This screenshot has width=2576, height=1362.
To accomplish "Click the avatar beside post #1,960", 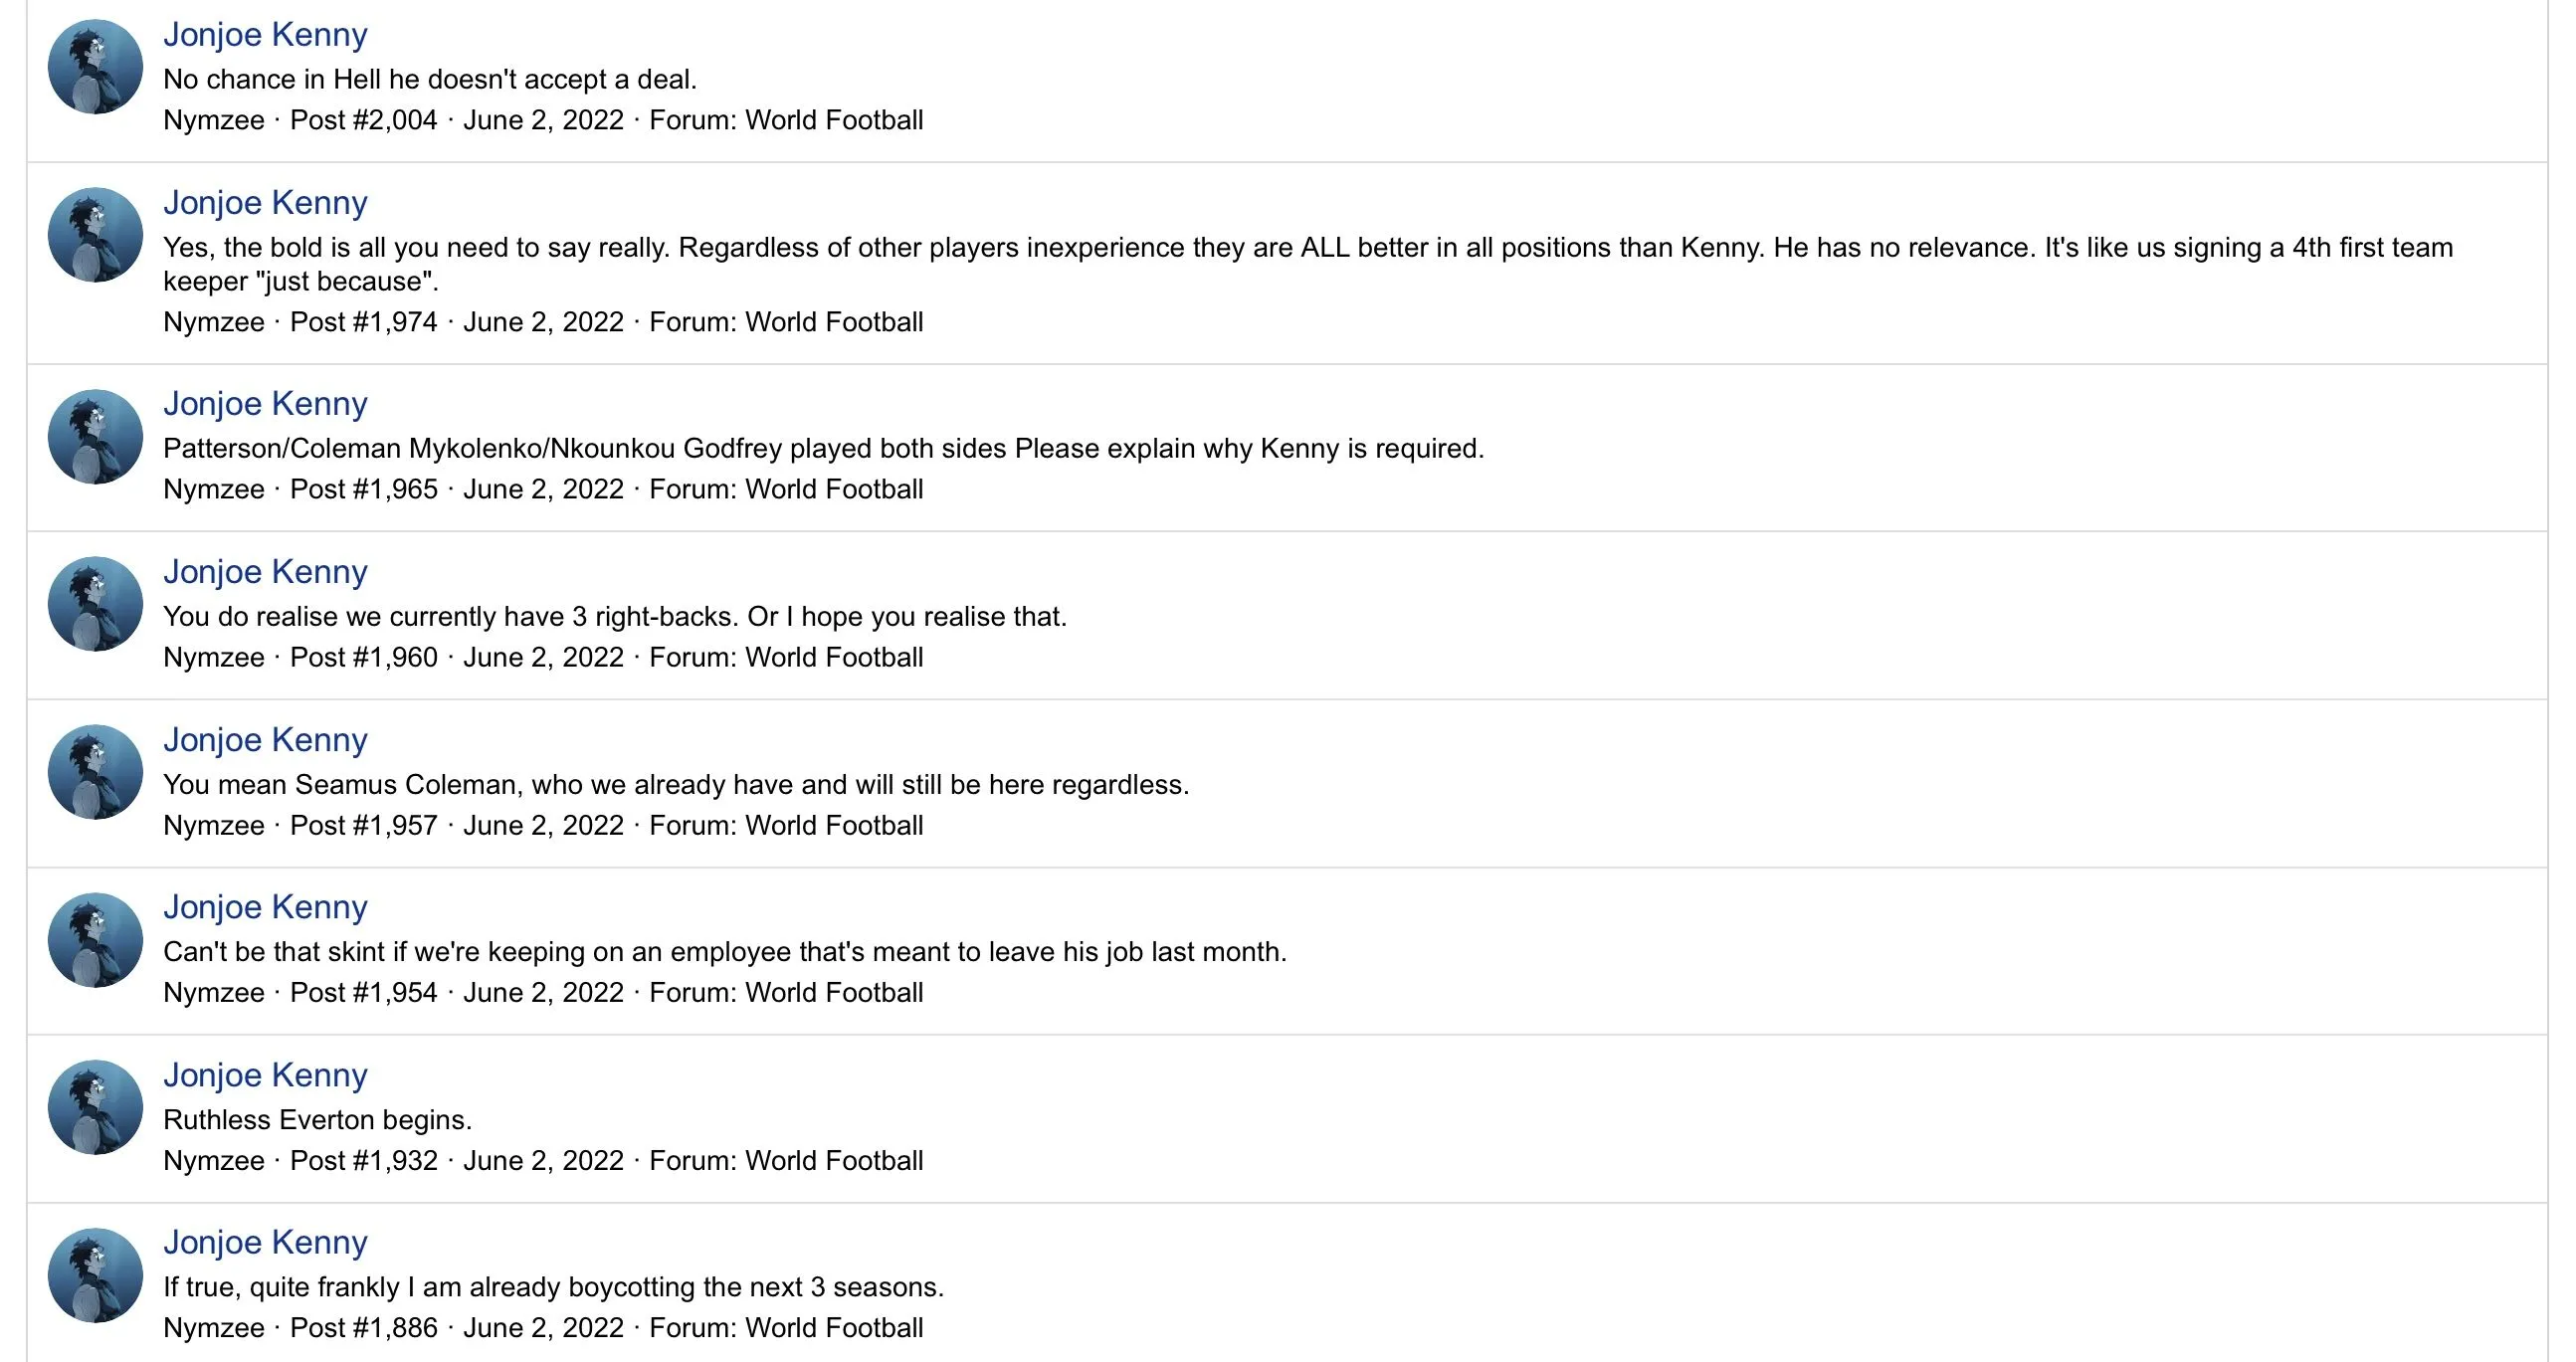I will pos(95,604).
